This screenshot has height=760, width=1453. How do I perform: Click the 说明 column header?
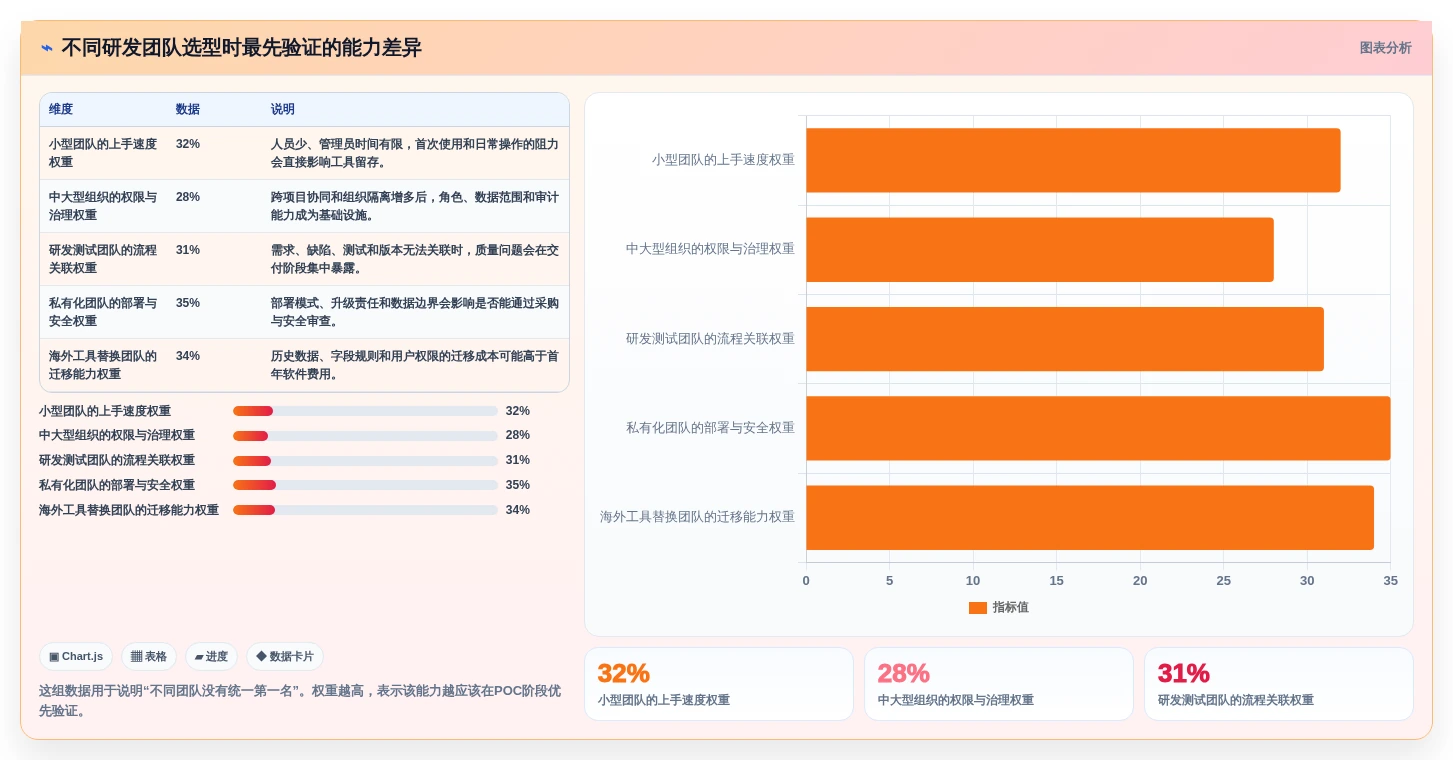pyautogui.click(x=283, y=109)
